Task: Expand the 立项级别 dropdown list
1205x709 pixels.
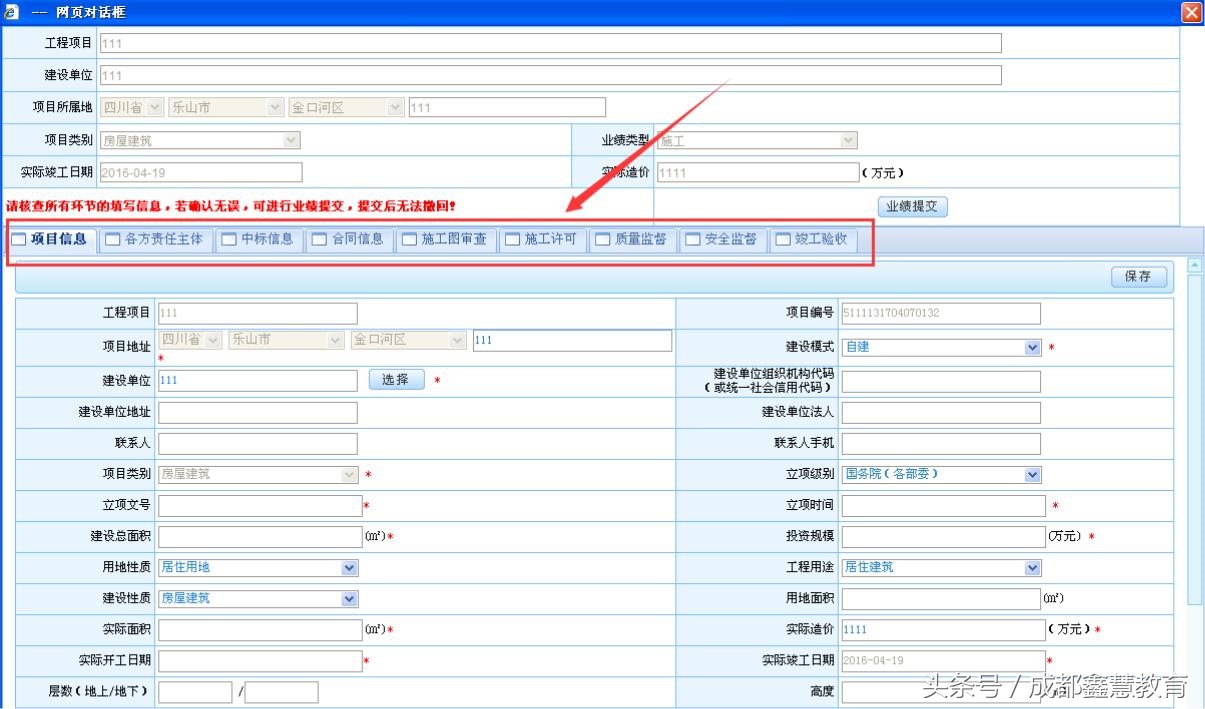Action: (1032, 475)
